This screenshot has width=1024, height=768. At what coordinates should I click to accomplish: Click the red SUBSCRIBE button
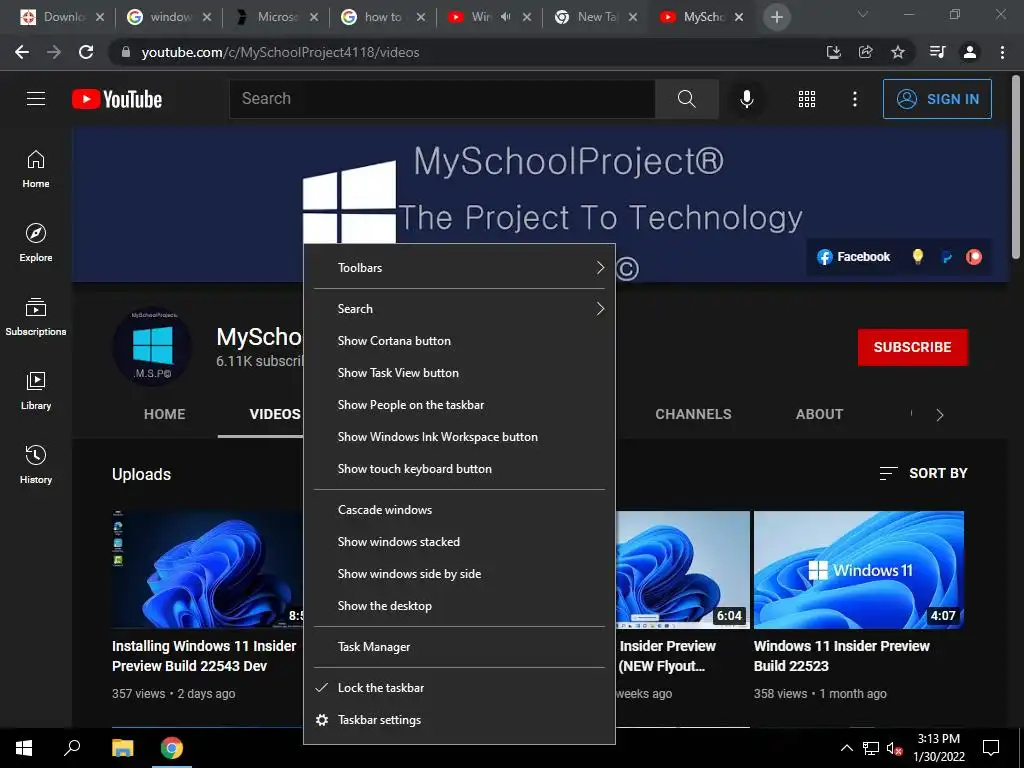[912, 347]
